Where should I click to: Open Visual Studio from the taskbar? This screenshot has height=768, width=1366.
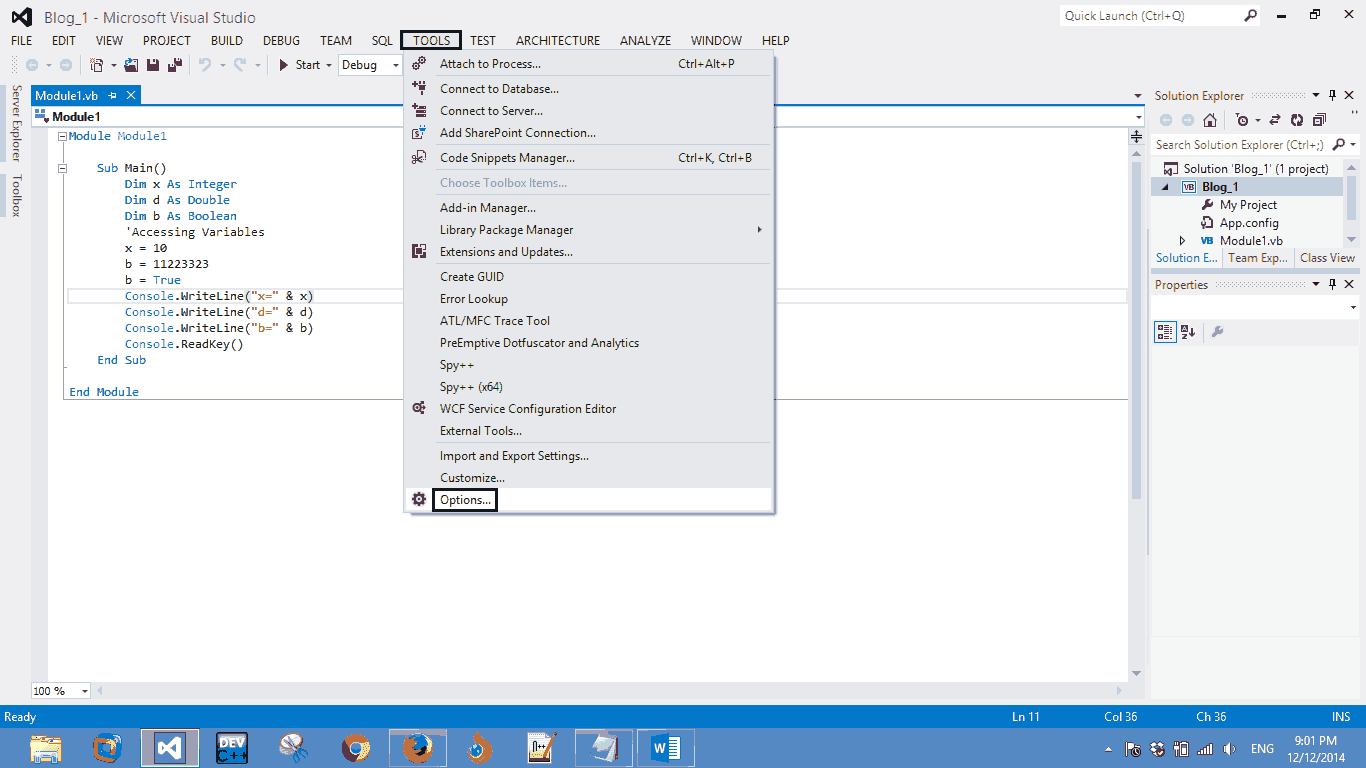[x=169, y=747]
